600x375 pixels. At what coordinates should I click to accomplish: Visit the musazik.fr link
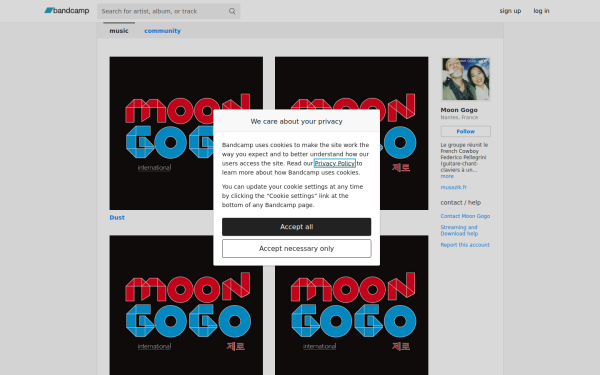click(x=453, y=187)
